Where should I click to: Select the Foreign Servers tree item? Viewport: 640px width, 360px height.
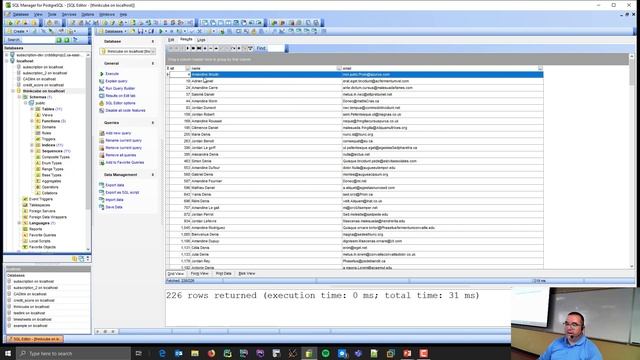click(x=42, y=211)
